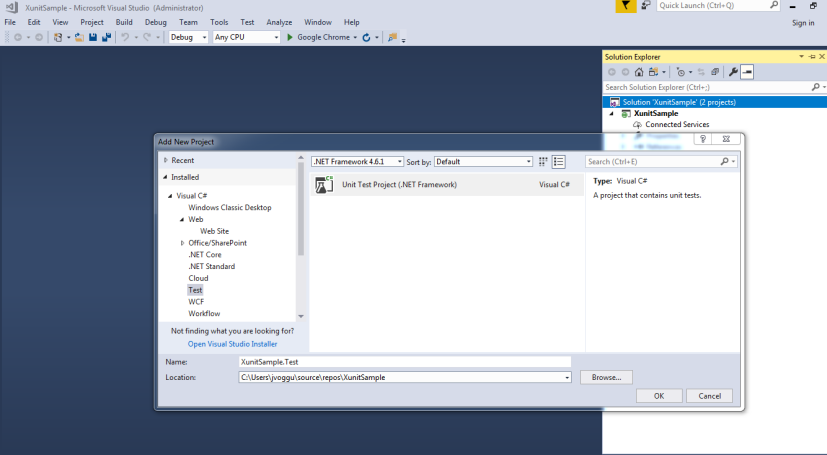Click the Pending Changes Filter clock icon
The image size is (827, 455).
tap(681, 72)
